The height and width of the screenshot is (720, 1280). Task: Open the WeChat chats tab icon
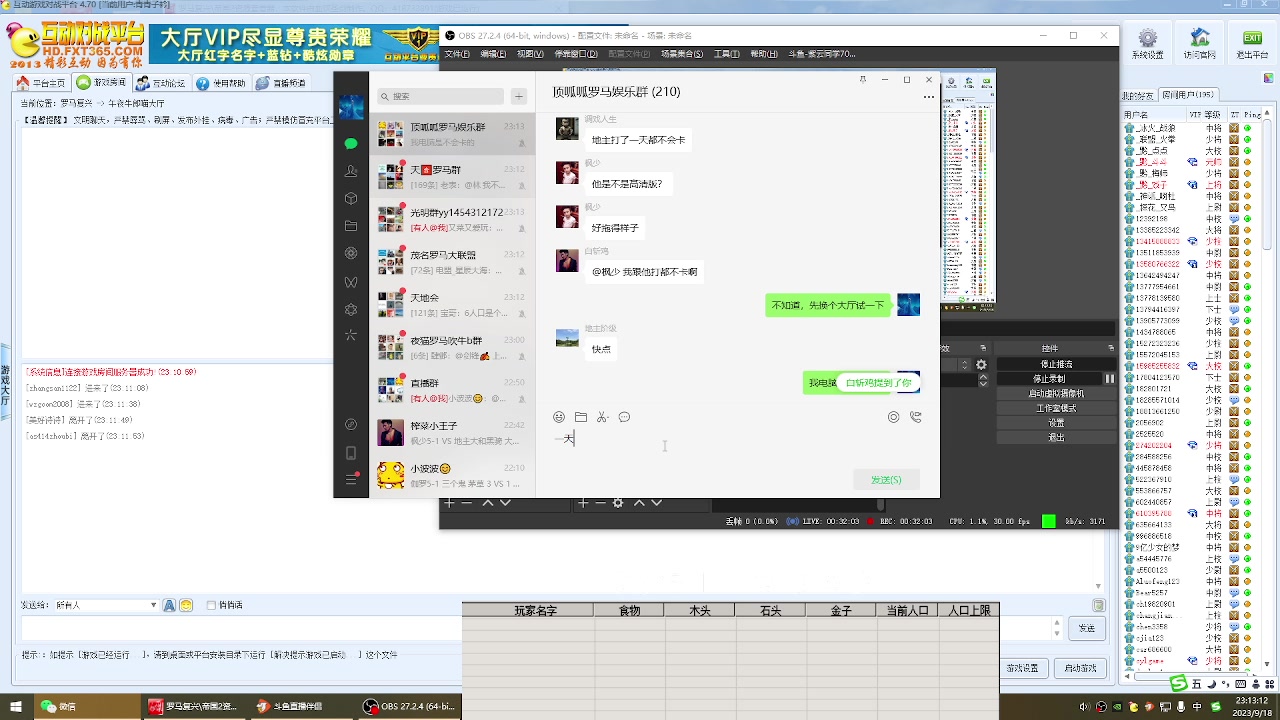[351, 144]
